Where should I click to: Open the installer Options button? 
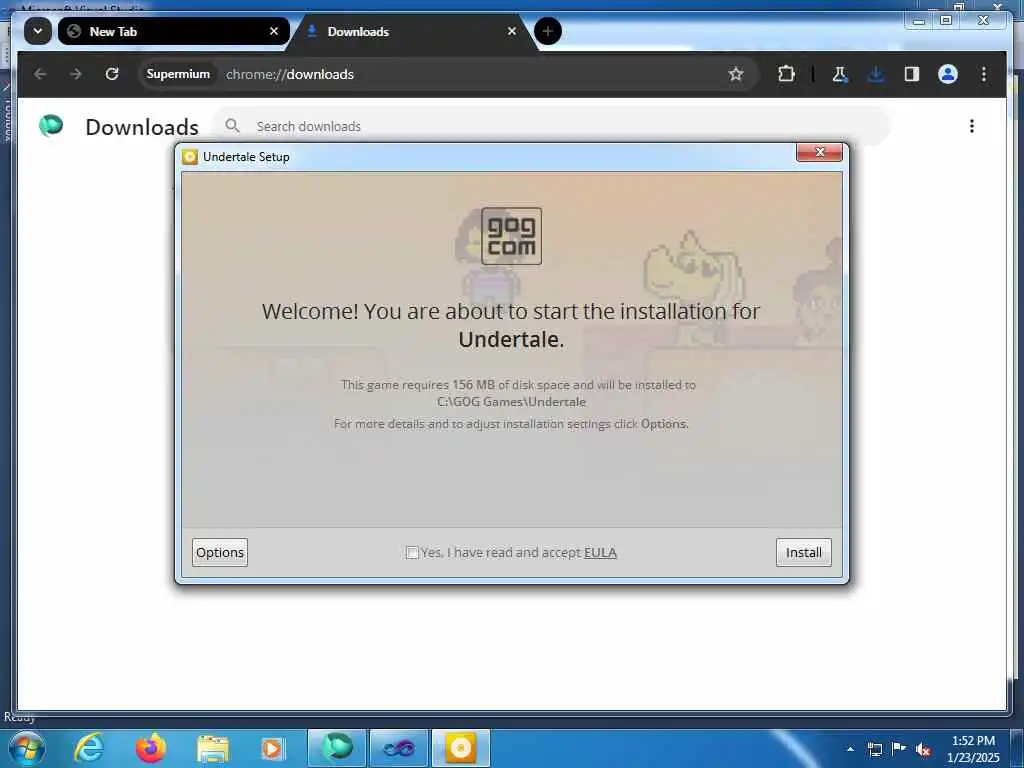pyautogui.click(x=220, y=552)
